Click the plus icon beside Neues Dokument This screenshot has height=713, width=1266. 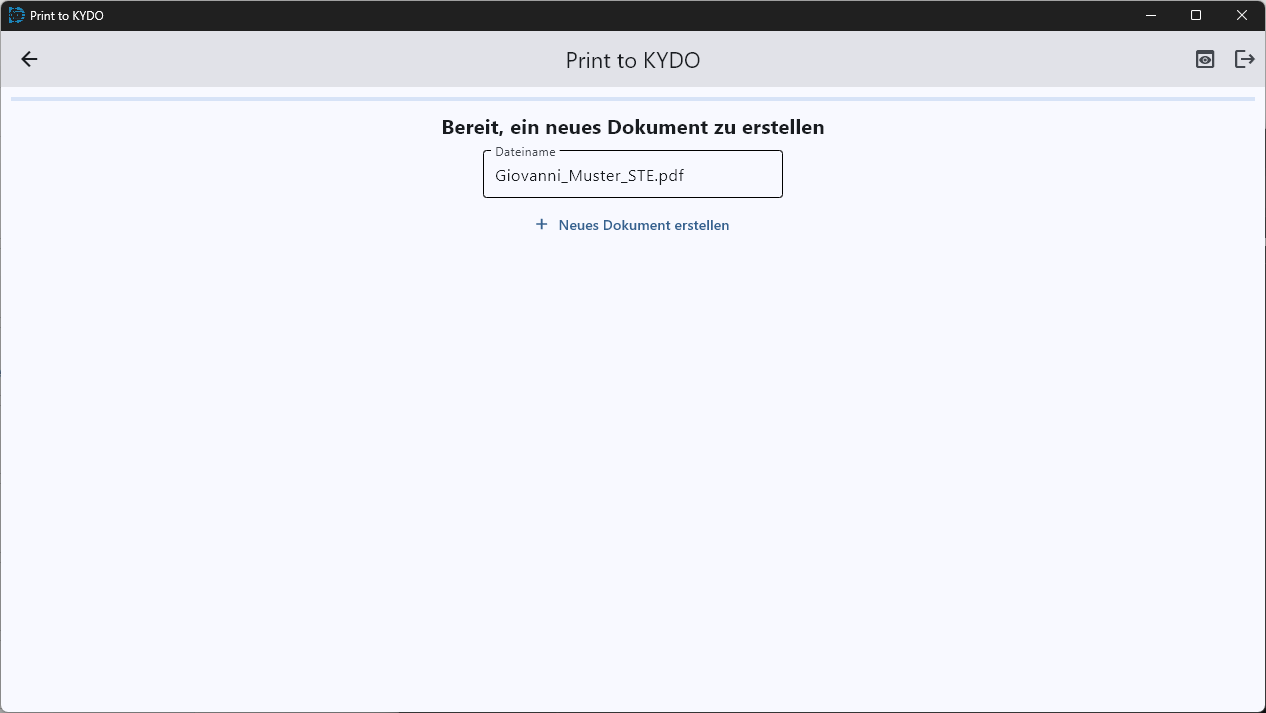tap(541, 225)
